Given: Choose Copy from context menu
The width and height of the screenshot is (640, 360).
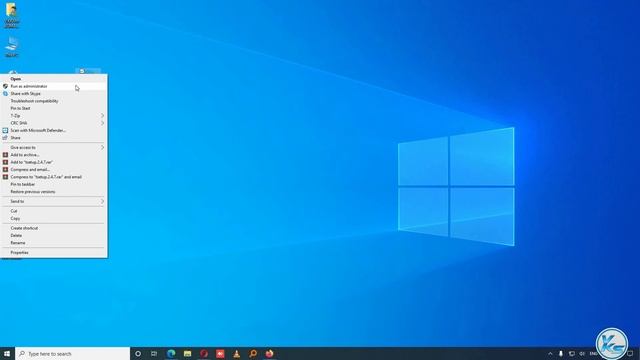Looking at the screenshot, I should [54, 218].
